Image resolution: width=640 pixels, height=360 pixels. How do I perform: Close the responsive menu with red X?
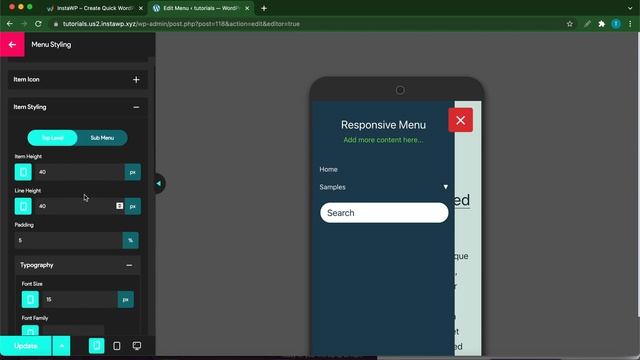pyautogui.click(x=460, y=120)
